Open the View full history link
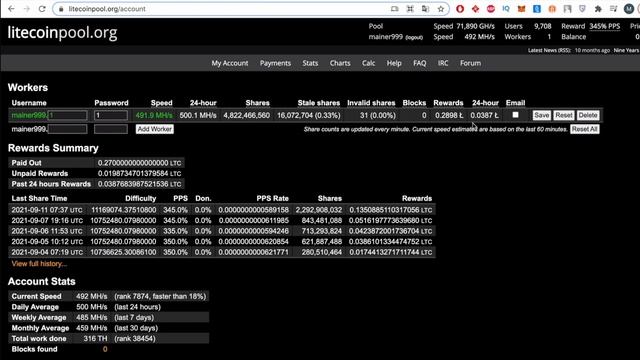640x360 pixels. point(39,264)
